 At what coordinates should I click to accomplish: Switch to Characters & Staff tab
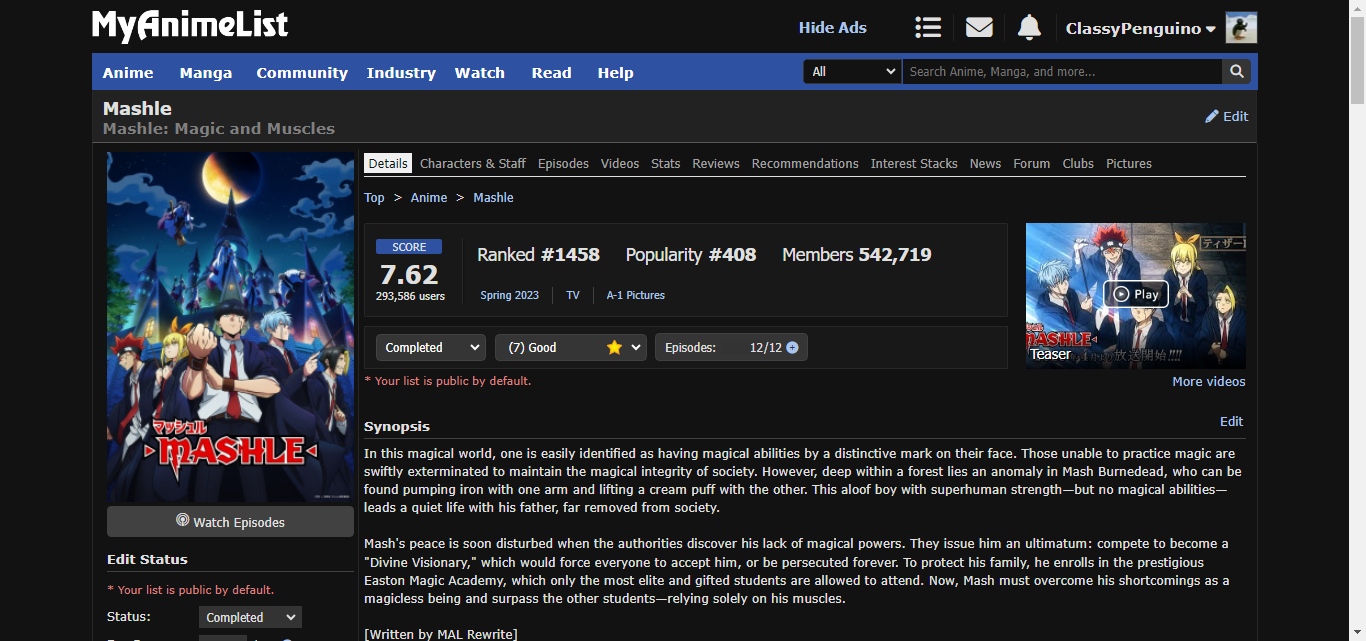pos(473,163)
